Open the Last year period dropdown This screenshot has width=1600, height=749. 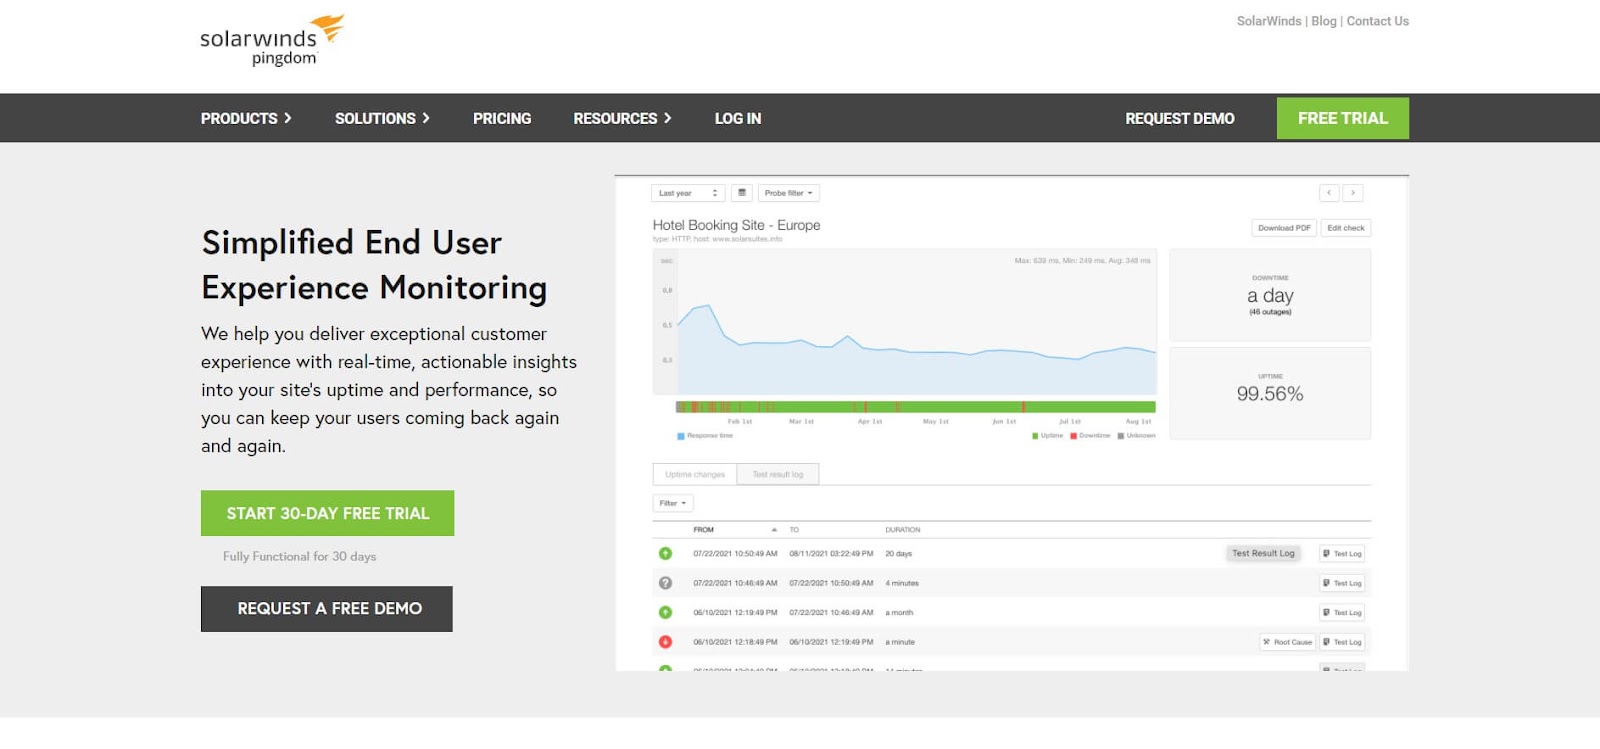[688, 193]
